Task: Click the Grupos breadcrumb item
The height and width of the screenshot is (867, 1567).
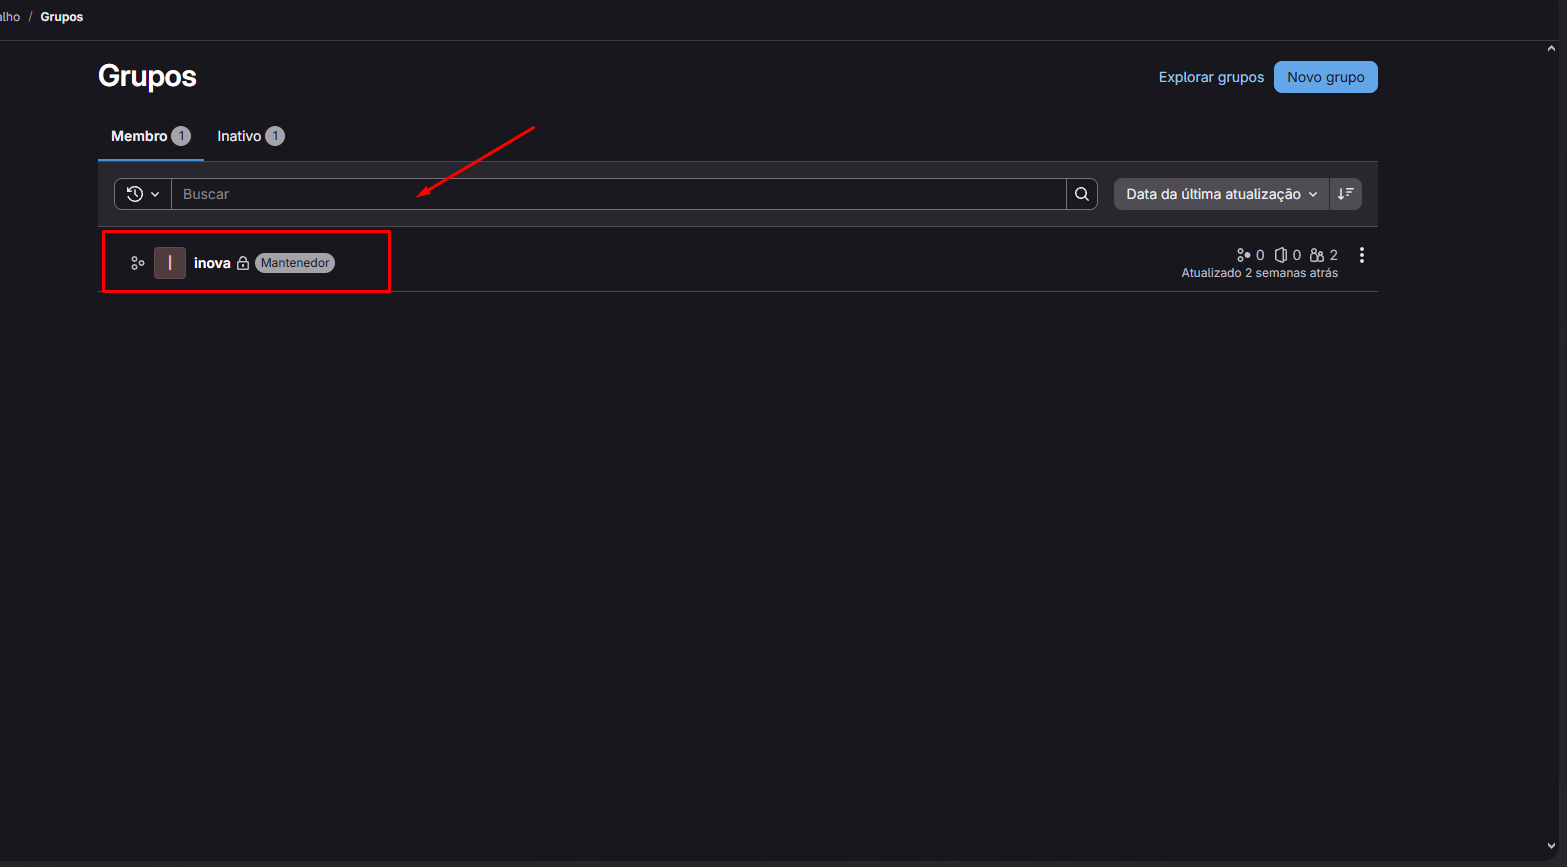Action: [62, 17]
